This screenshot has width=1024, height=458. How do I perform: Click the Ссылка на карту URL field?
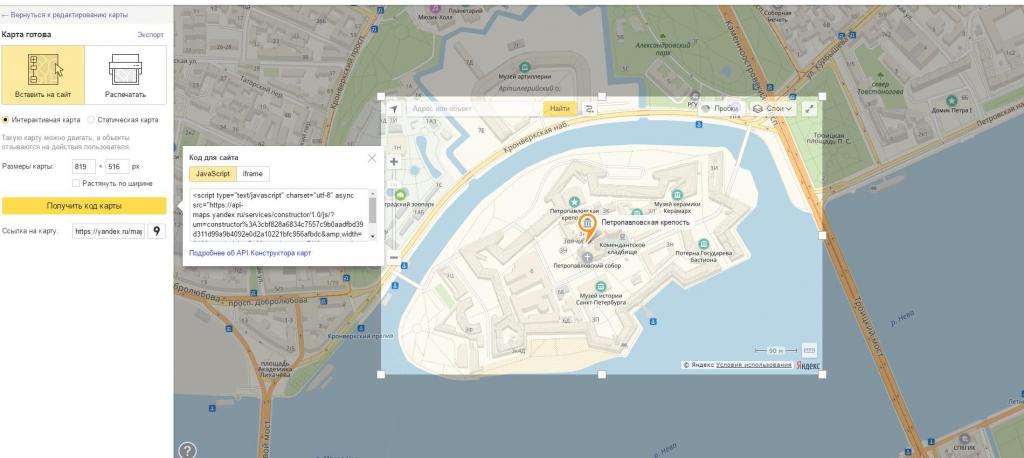pos(108,231)
